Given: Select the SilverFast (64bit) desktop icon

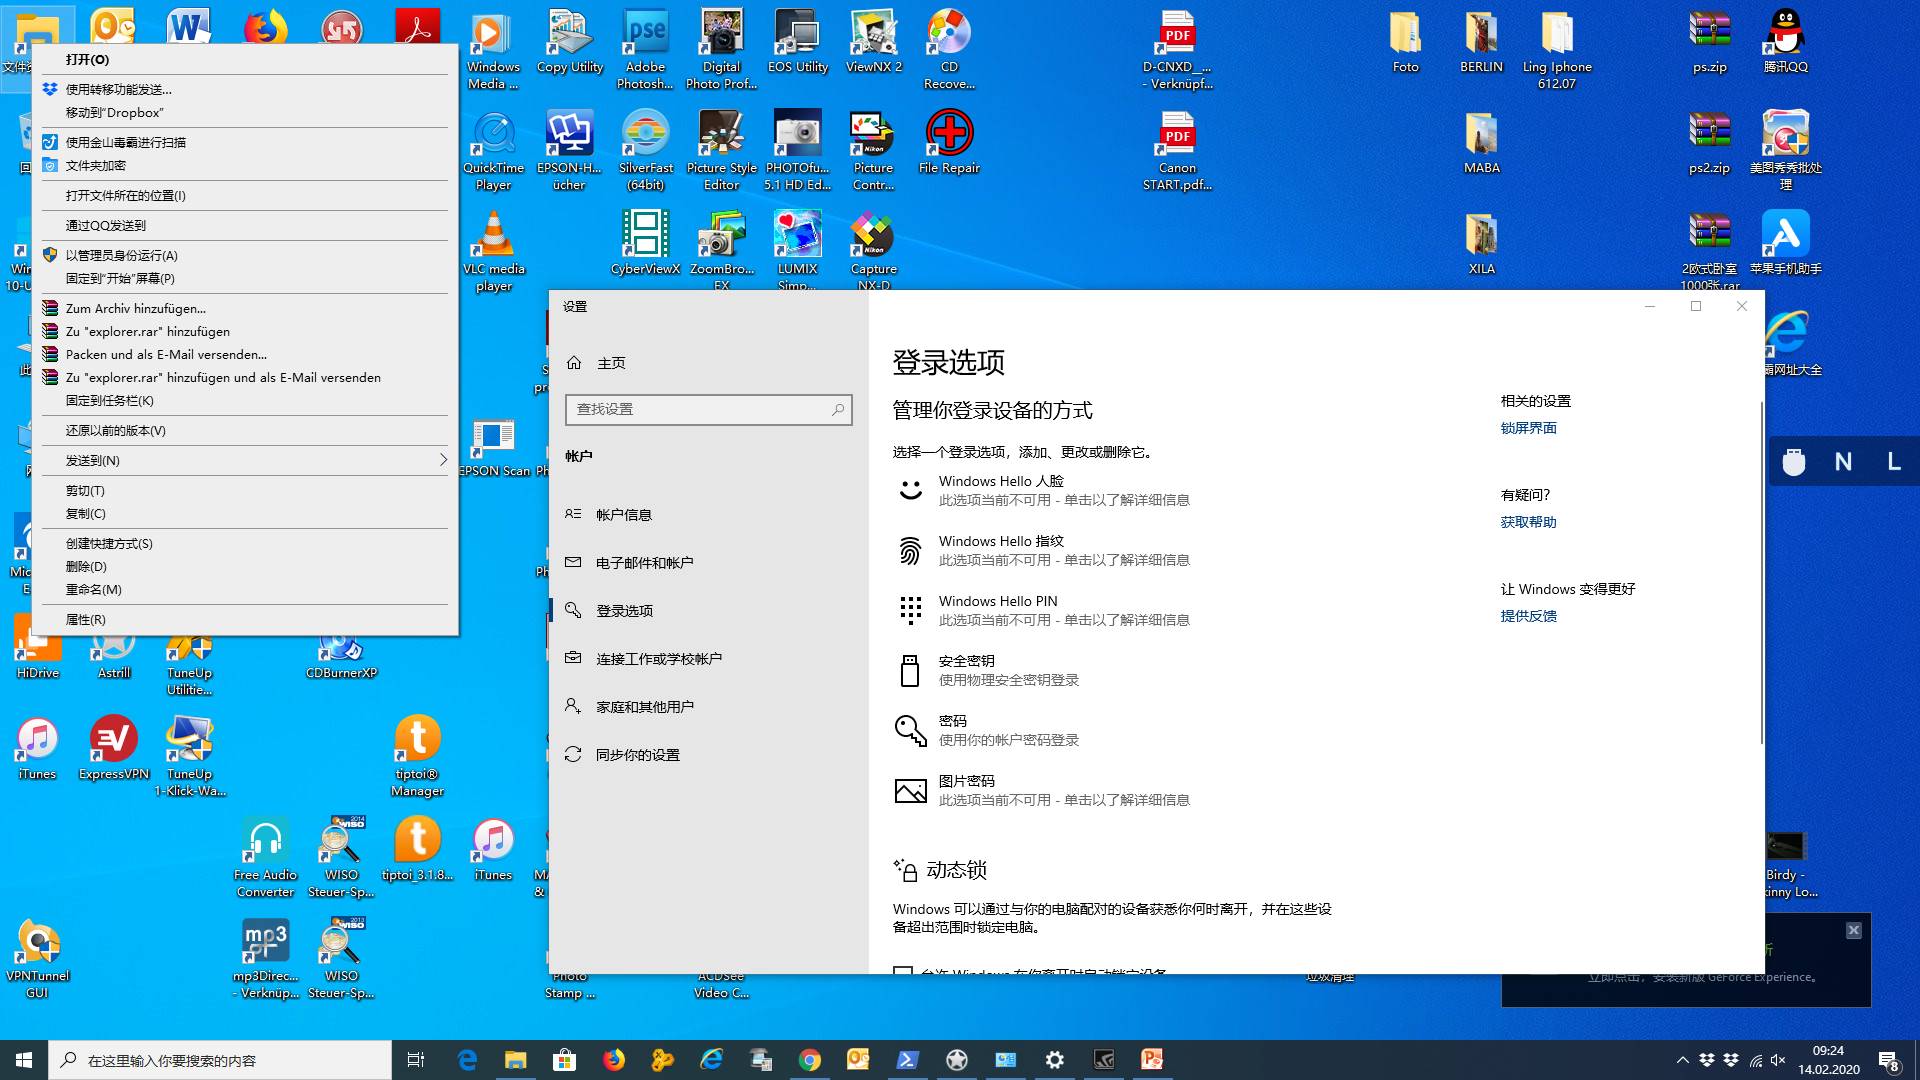Looking at the screenshot, I should click(x=645, y=150).
